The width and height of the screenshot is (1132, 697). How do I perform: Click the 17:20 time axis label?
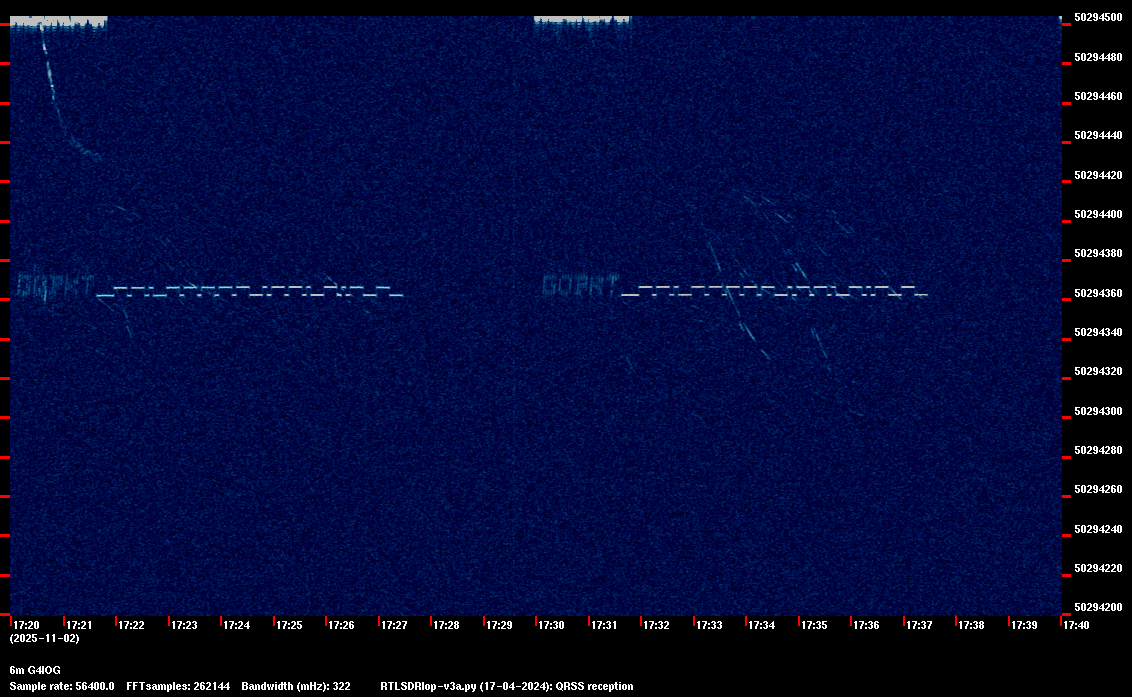coord(27,625)
